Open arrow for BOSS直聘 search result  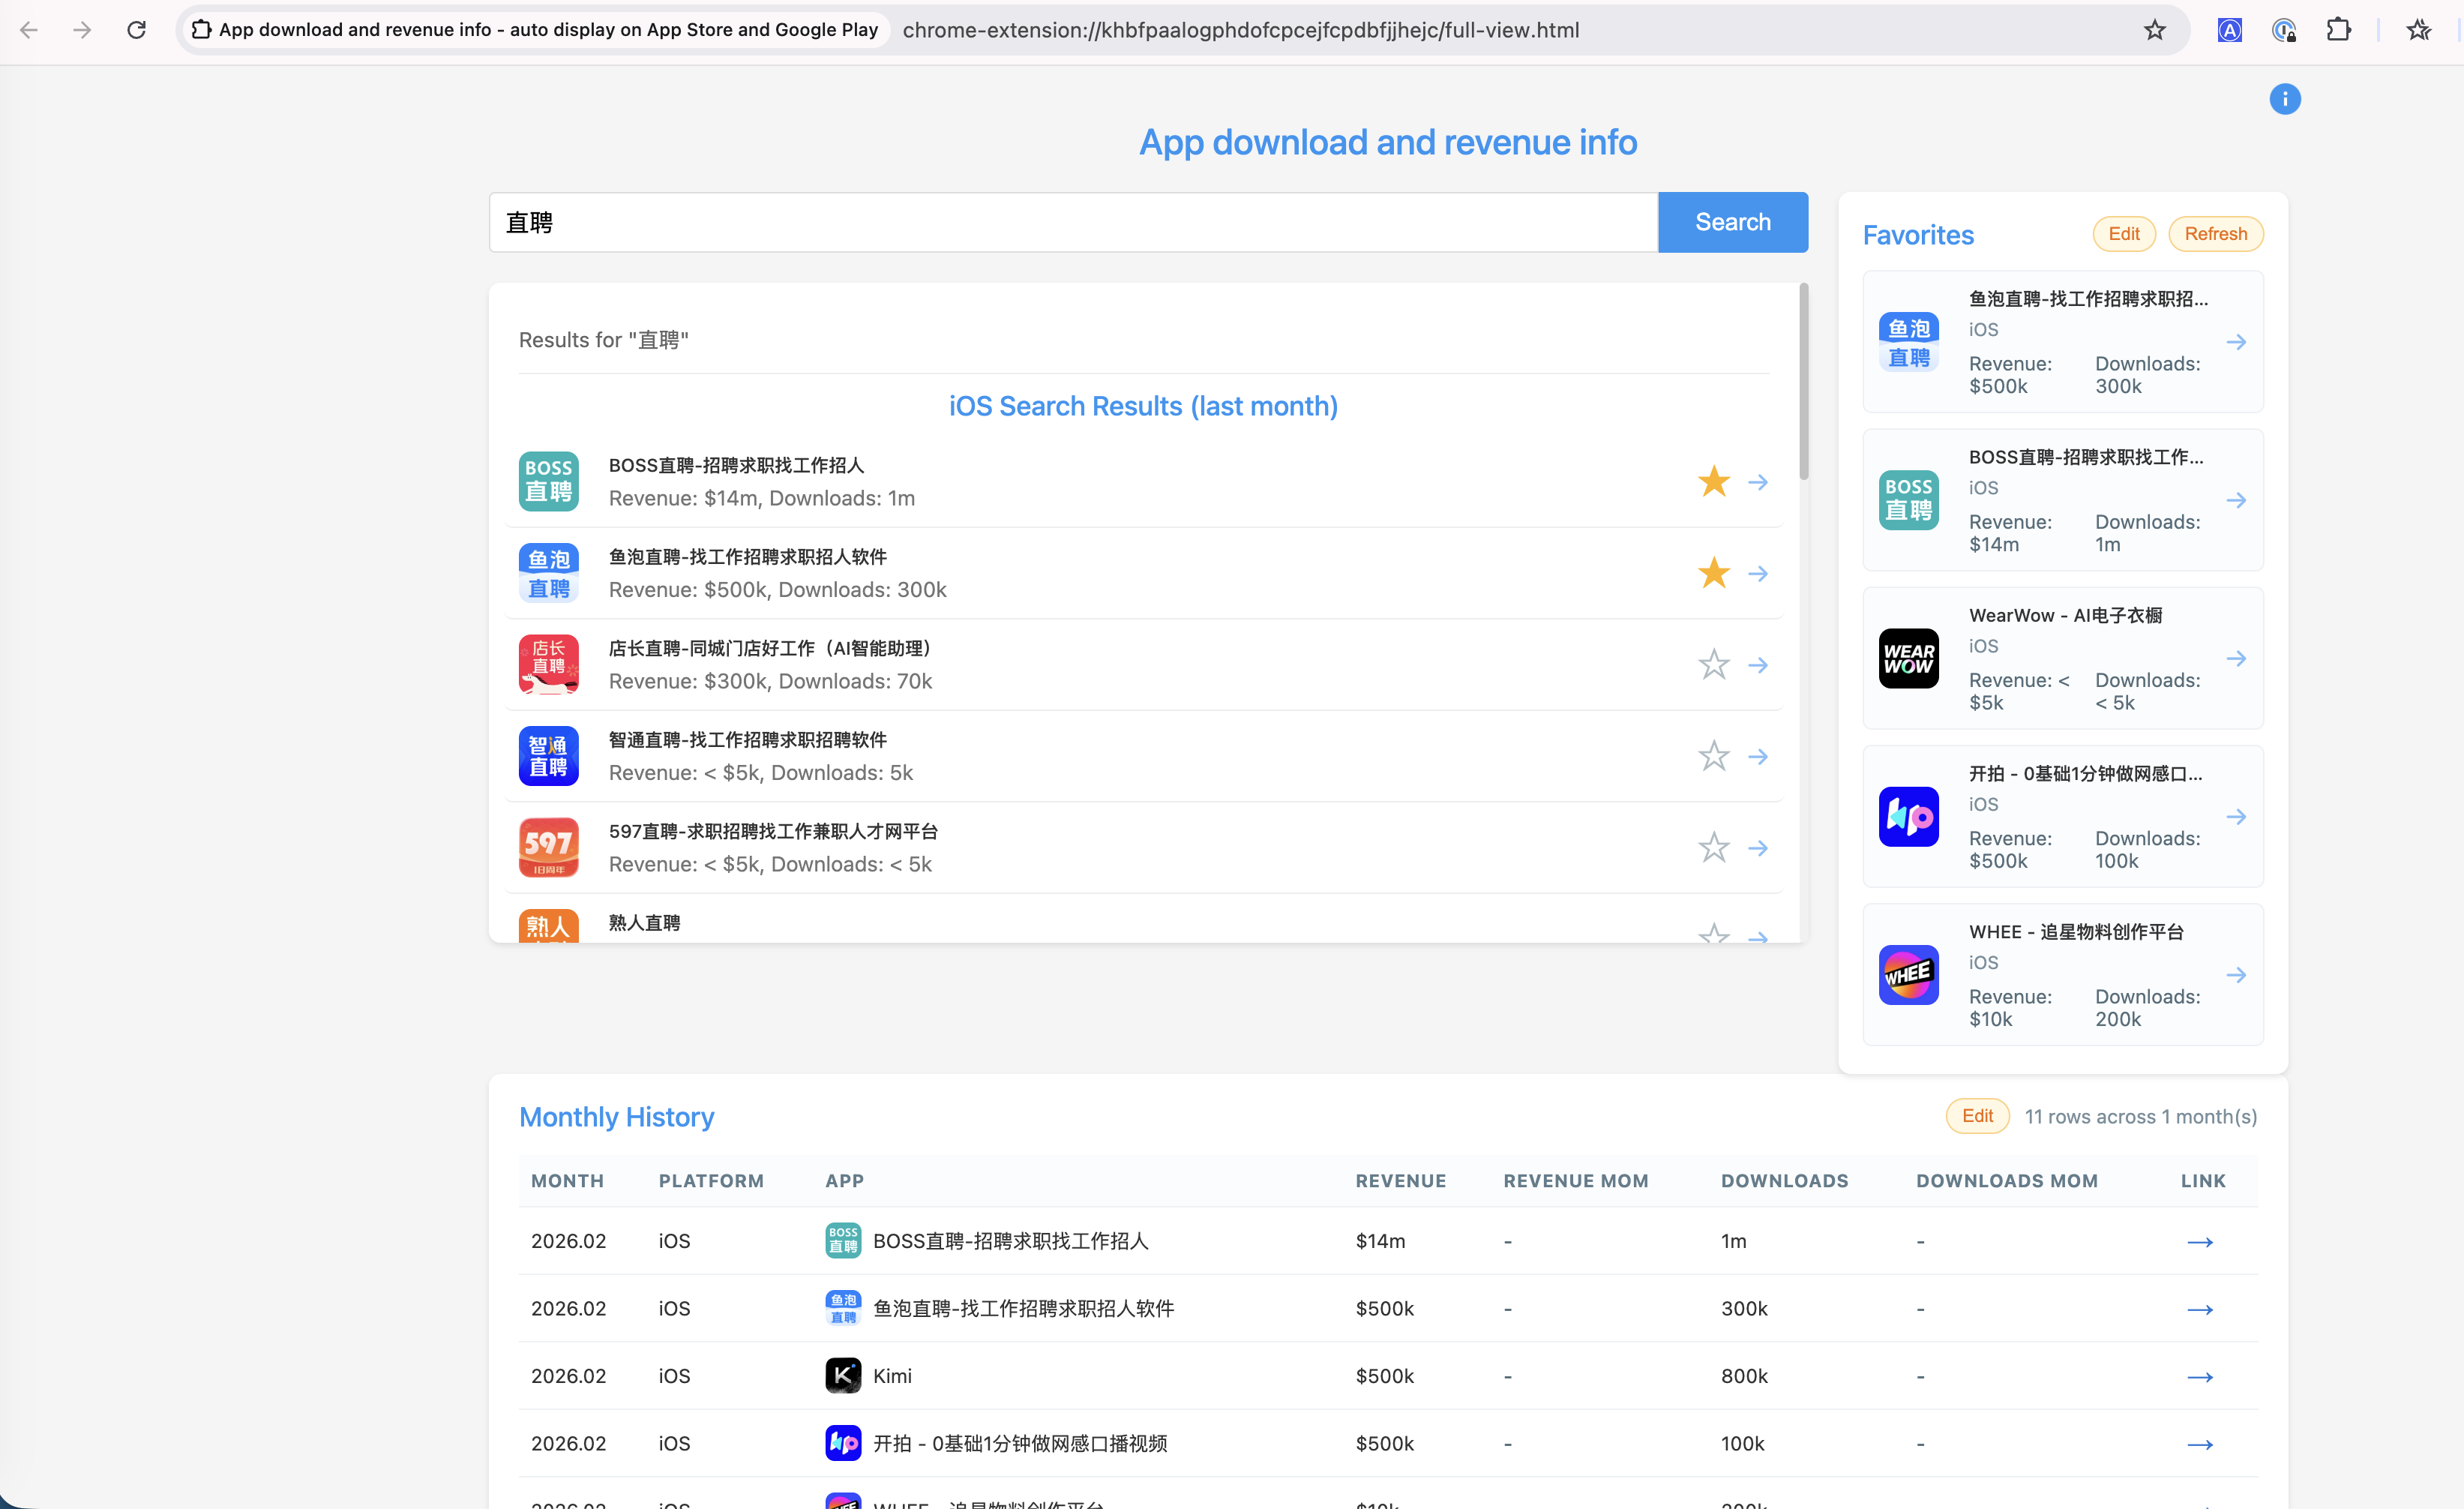coord(1757,482)
